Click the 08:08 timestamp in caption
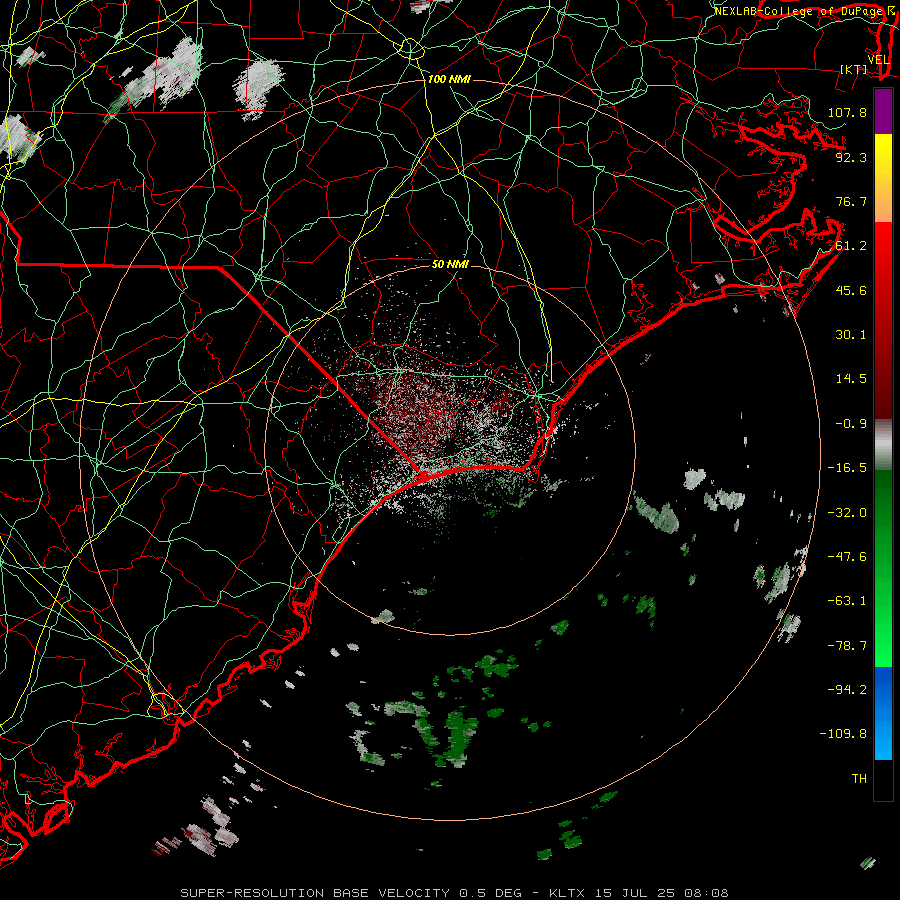 [708, 893]
